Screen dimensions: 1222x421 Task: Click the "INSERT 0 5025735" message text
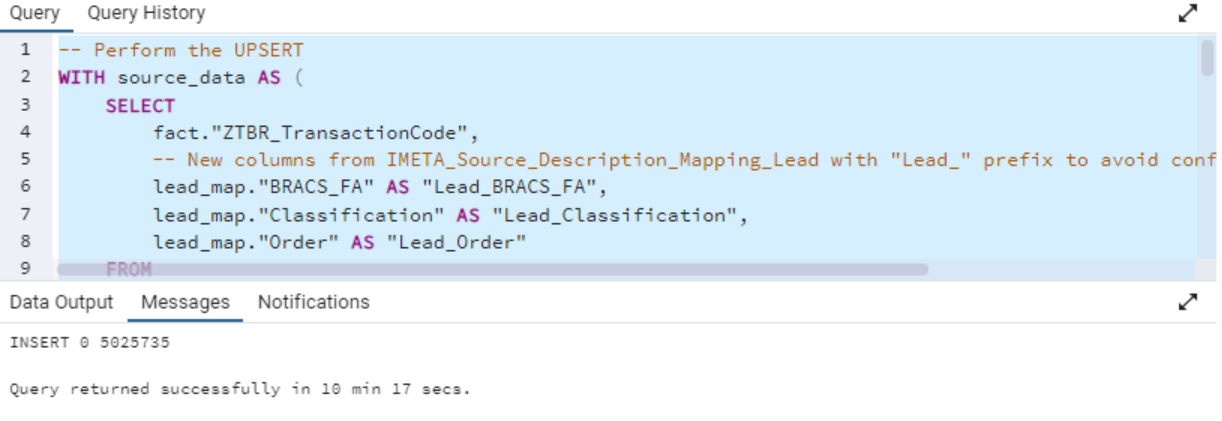90,343
